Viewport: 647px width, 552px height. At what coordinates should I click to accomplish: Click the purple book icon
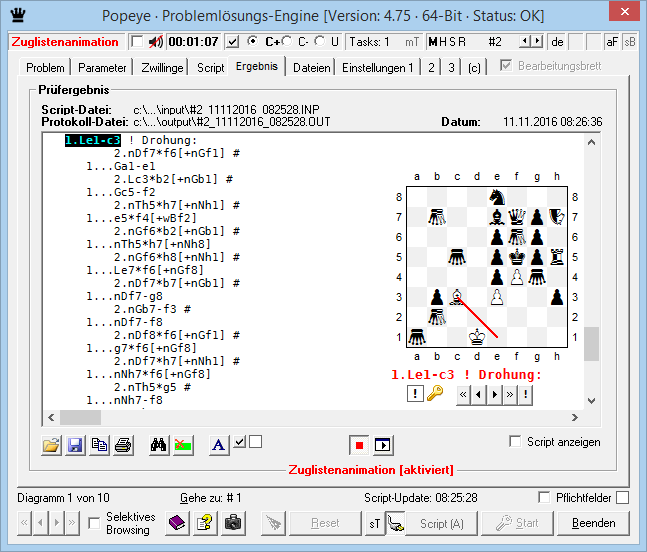(x=177, y=522)
